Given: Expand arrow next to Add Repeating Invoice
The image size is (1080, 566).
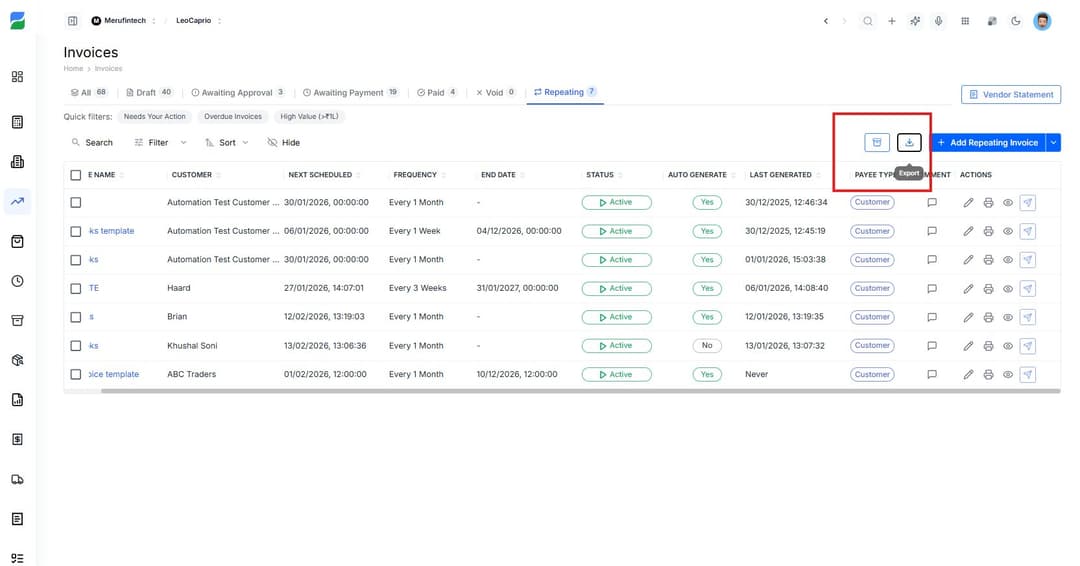Looking at the screenshot, I should click(1054, 143).
